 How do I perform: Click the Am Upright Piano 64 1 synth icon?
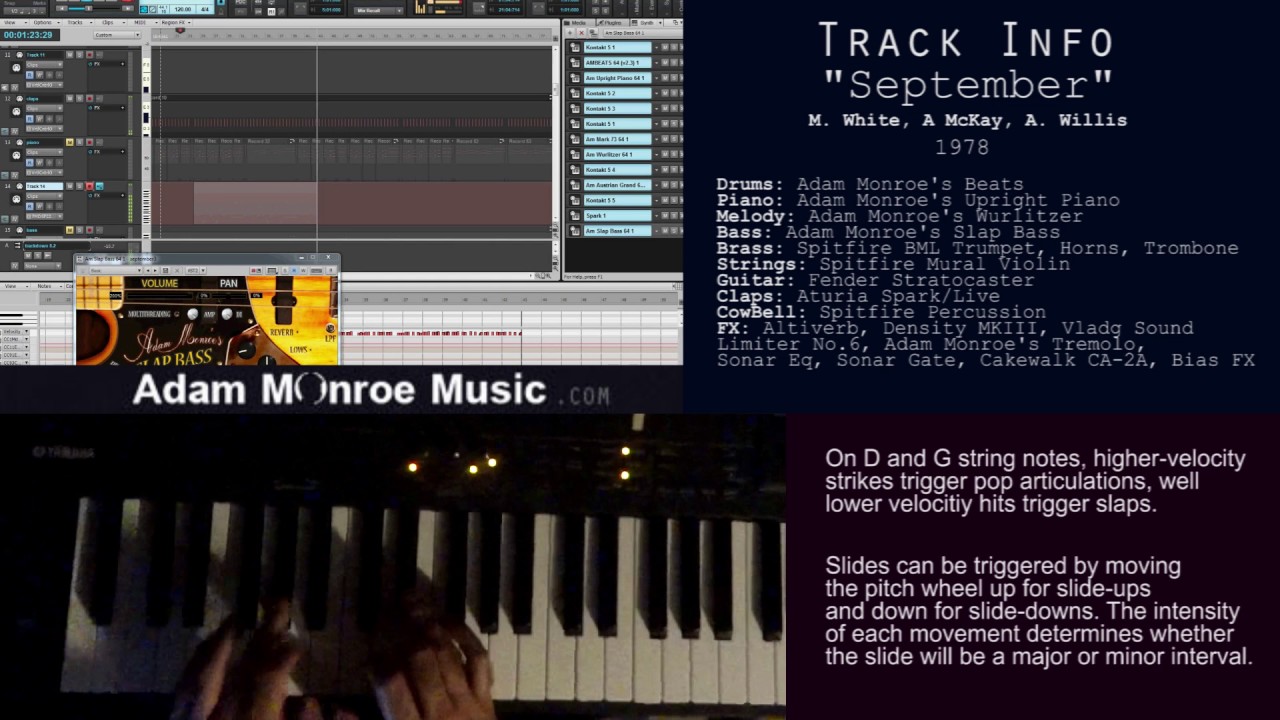tap(575, 78)
